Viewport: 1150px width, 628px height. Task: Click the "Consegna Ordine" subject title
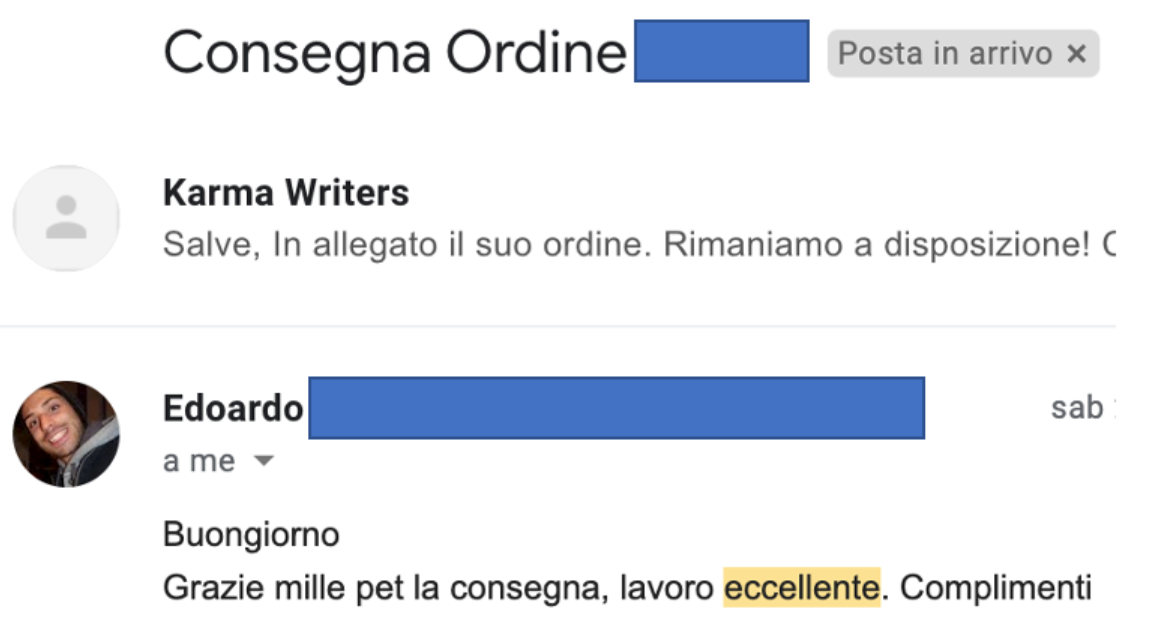point(394,52)
